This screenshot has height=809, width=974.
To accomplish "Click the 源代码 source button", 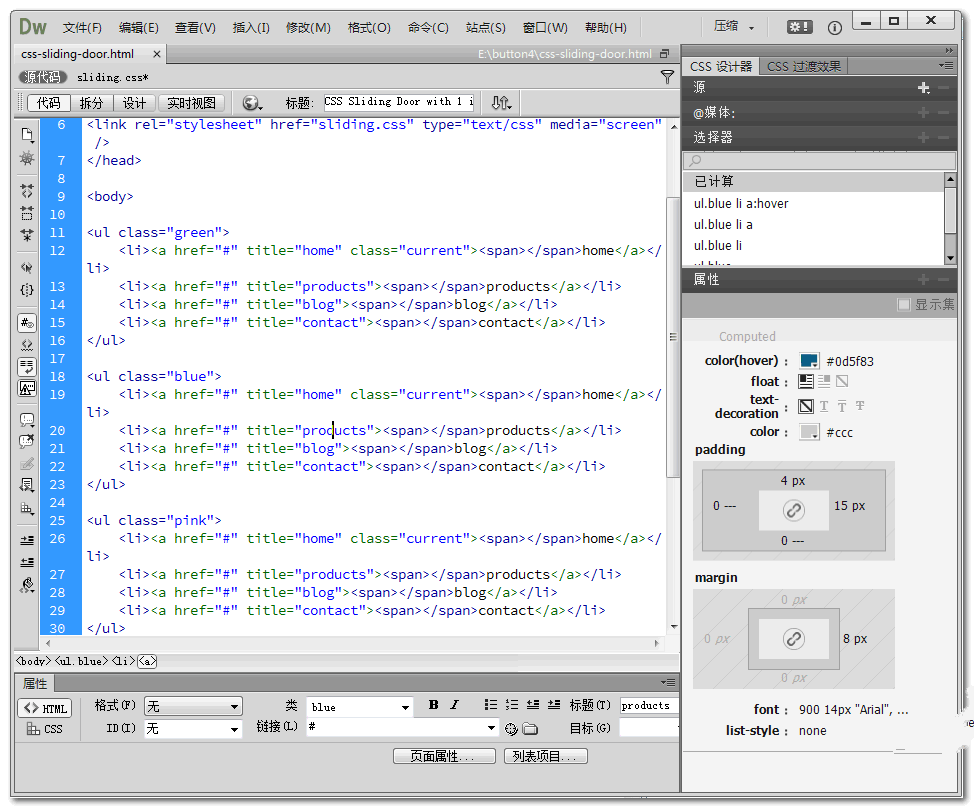I will tap(42, 77).
